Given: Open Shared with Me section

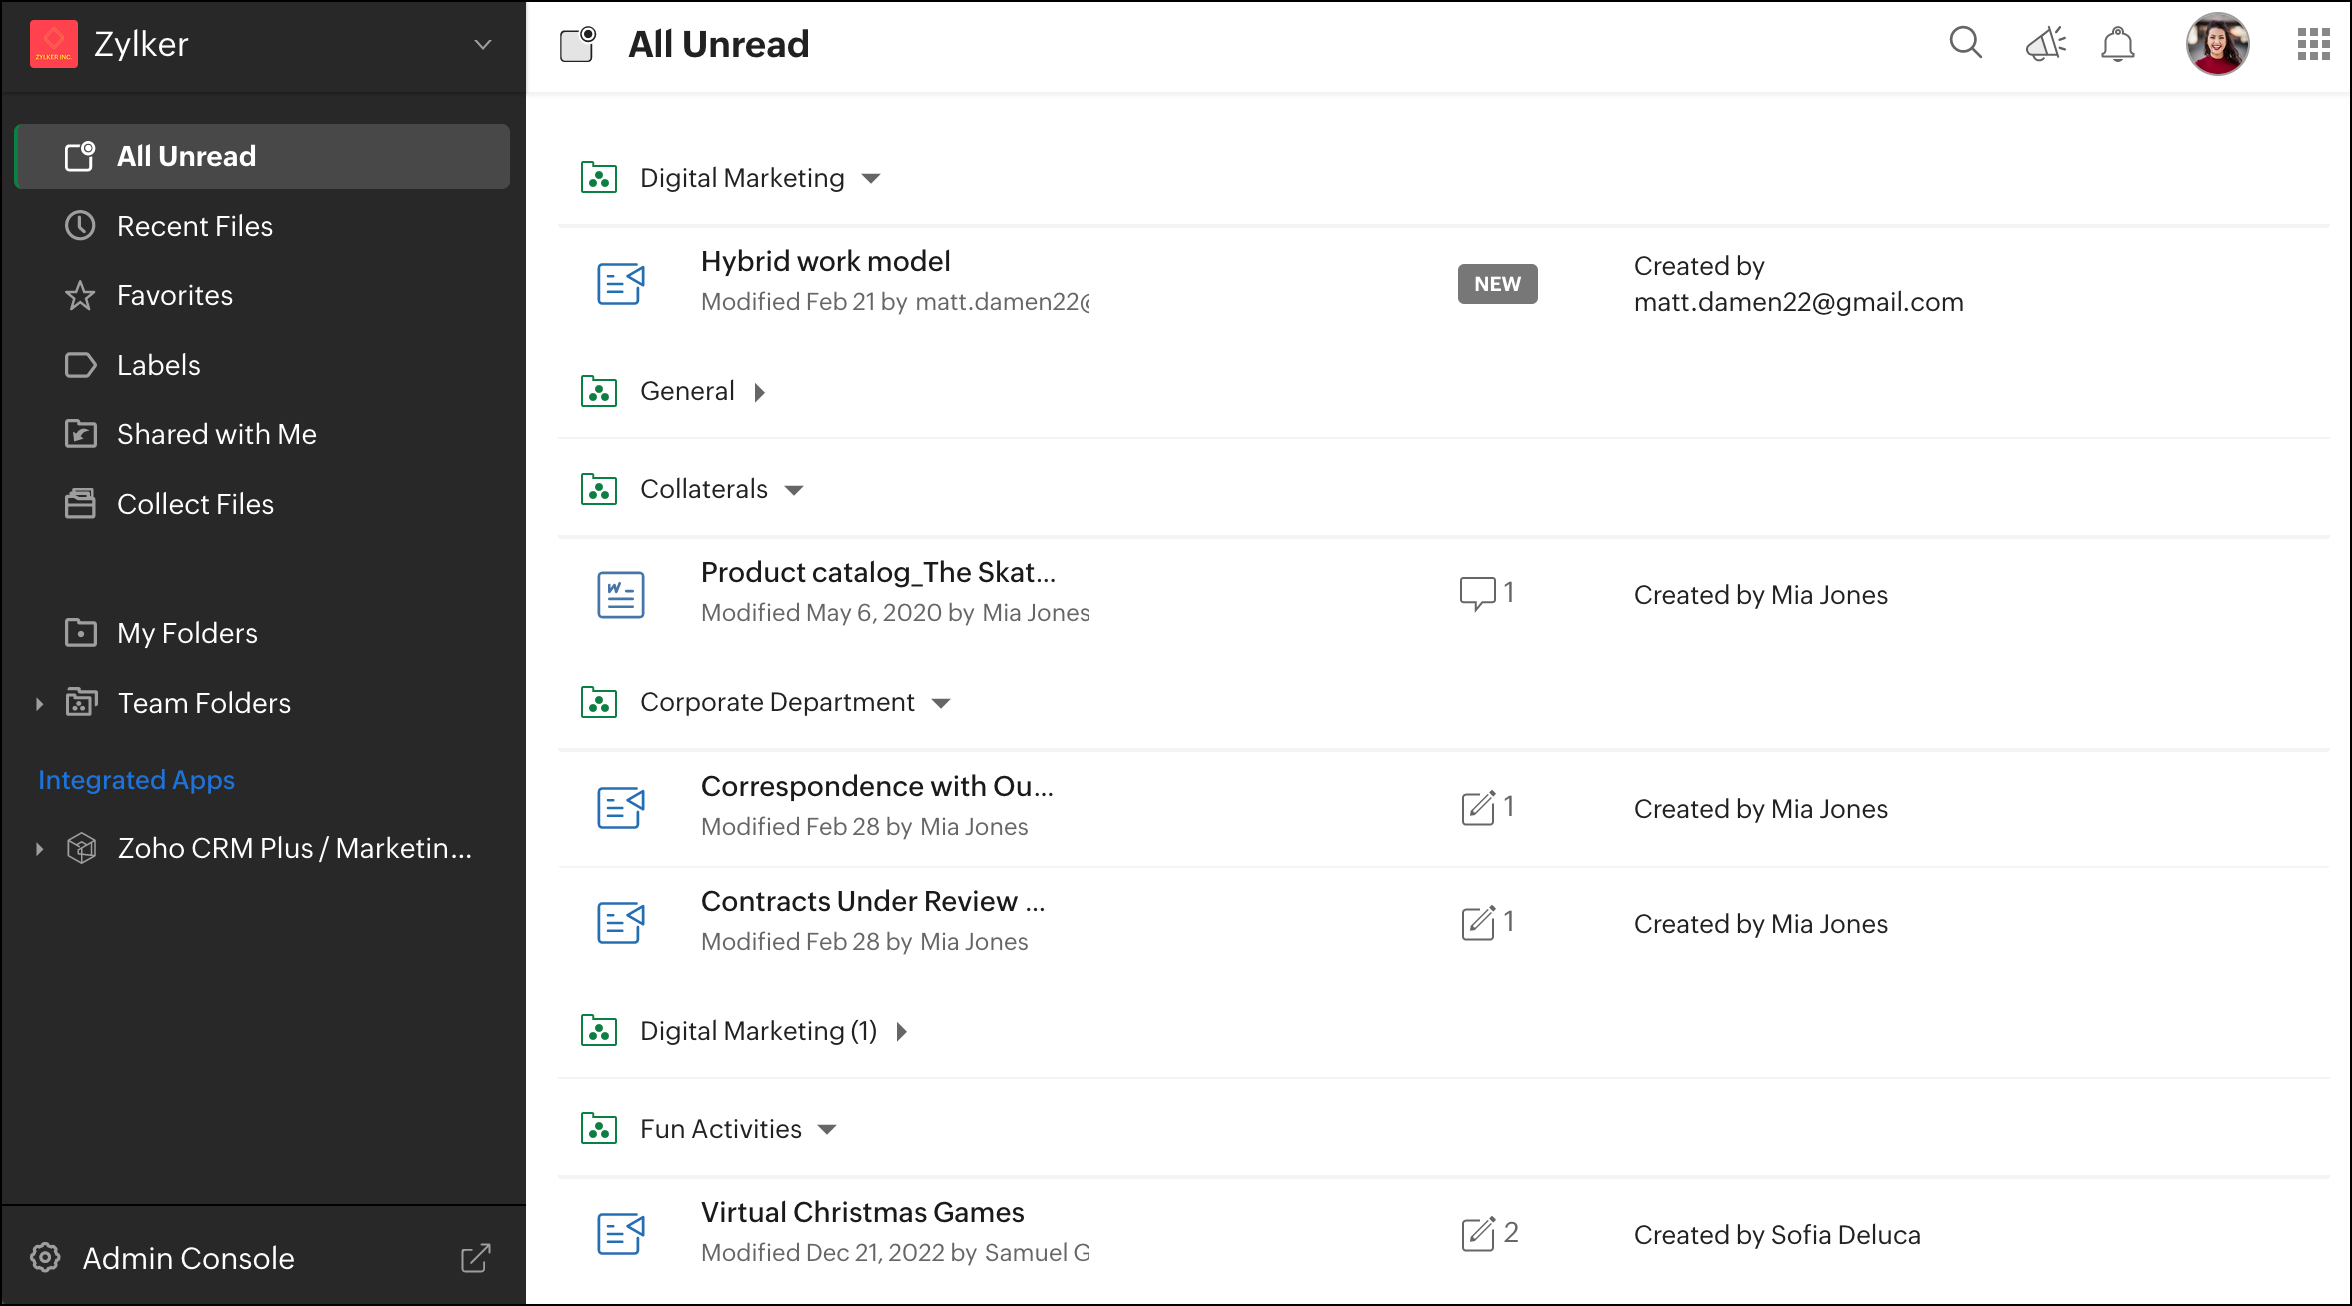Looking at the screenshot, I should pos(216,434).
